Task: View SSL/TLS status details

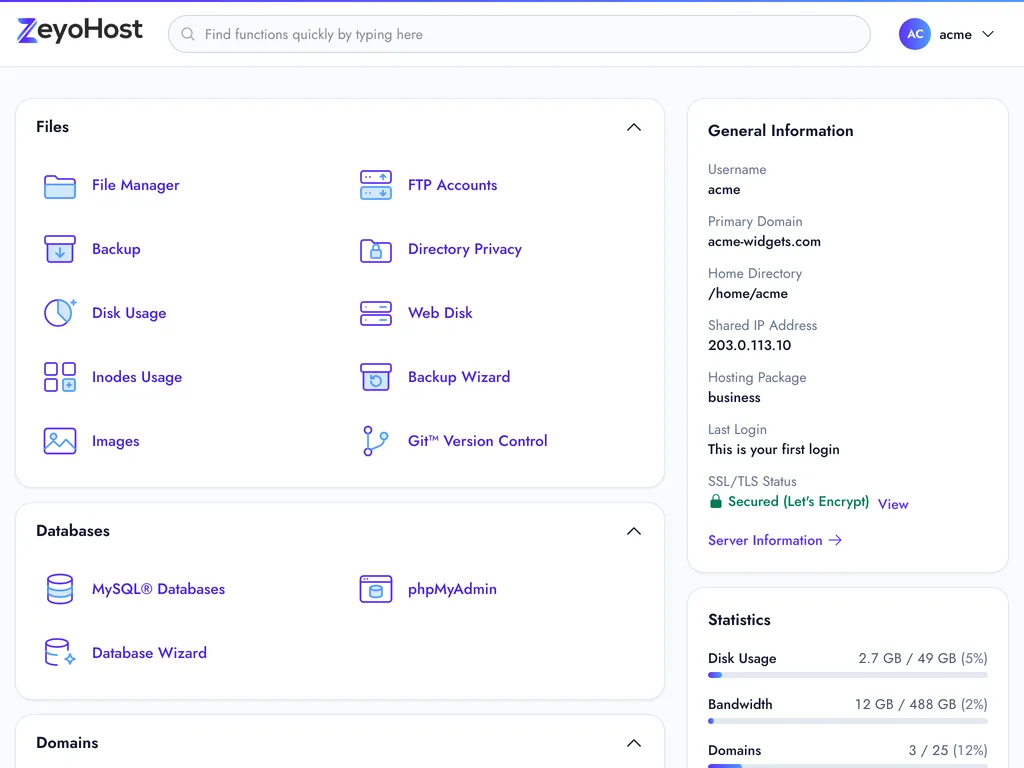Action: 893,504
